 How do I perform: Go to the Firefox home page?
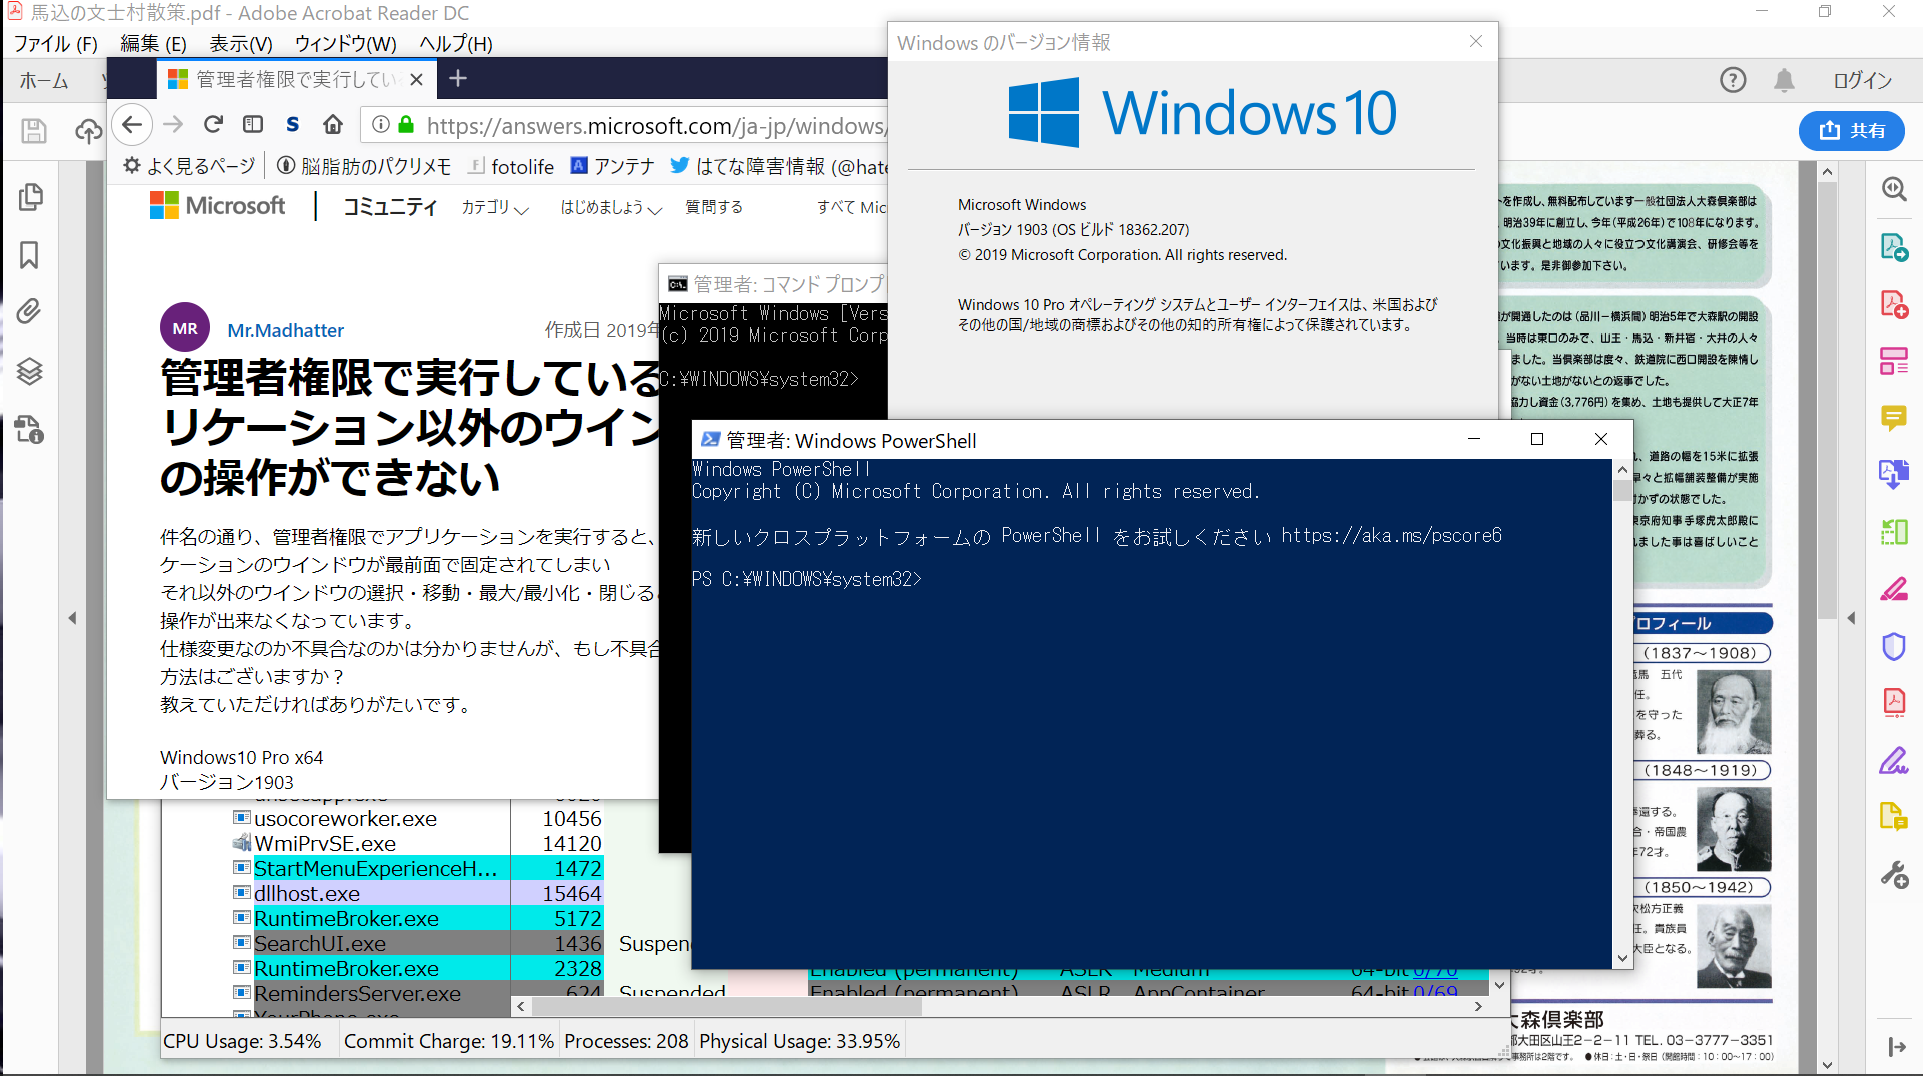point(333,124)
